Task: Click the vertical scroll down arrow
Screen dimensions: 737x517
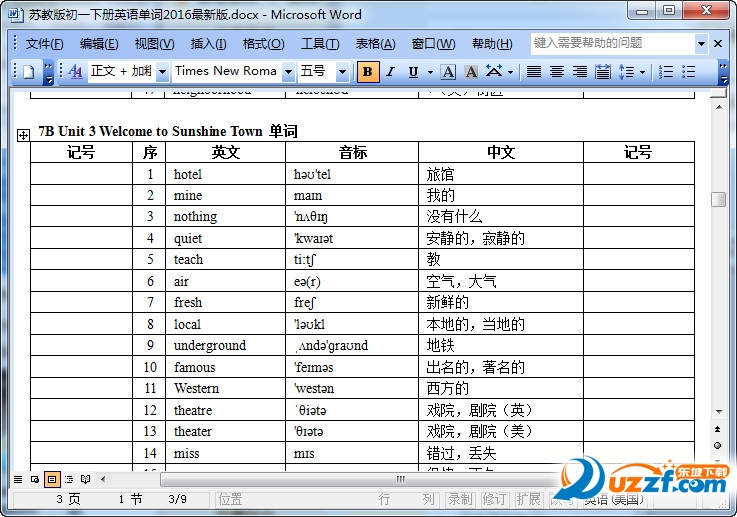Action: click(719, 412)
